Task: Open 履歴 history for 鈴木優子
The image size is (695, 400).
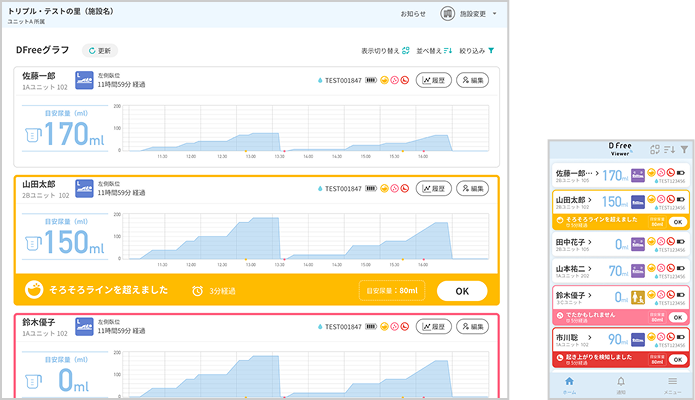Action: (433, 326)
